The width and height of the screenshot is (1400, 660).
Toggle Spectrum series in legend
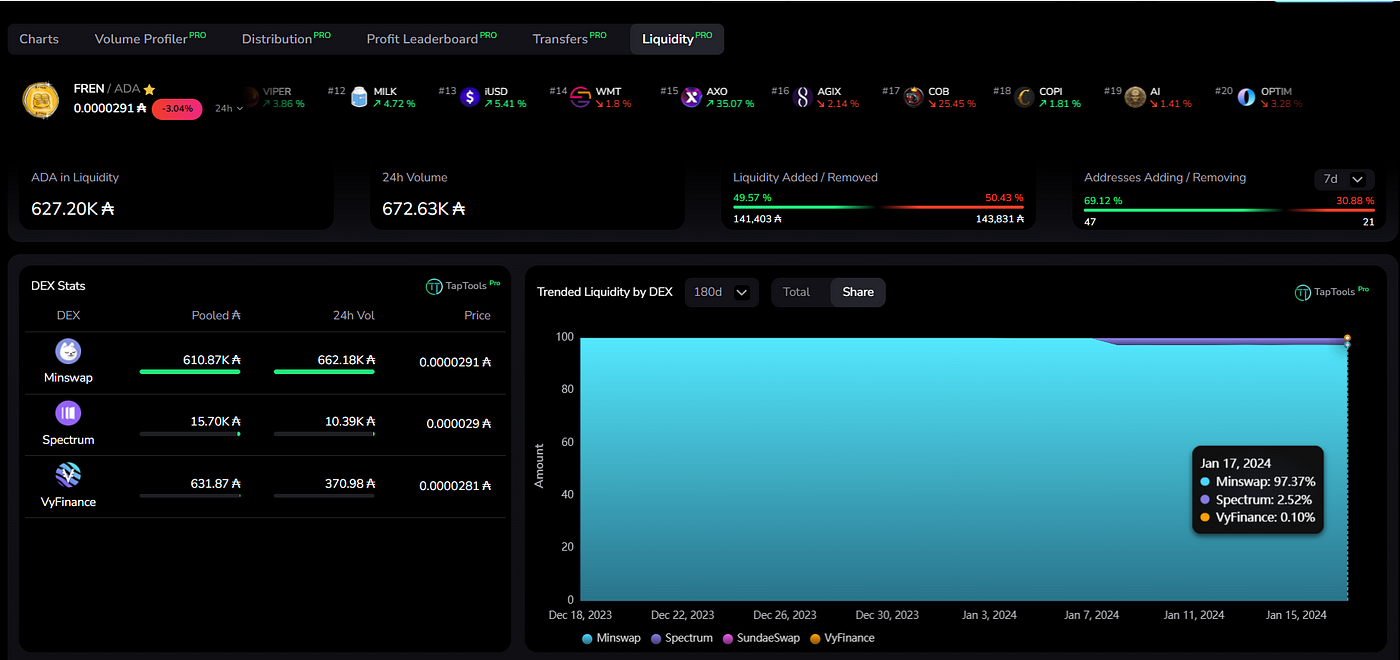(682, 638)
